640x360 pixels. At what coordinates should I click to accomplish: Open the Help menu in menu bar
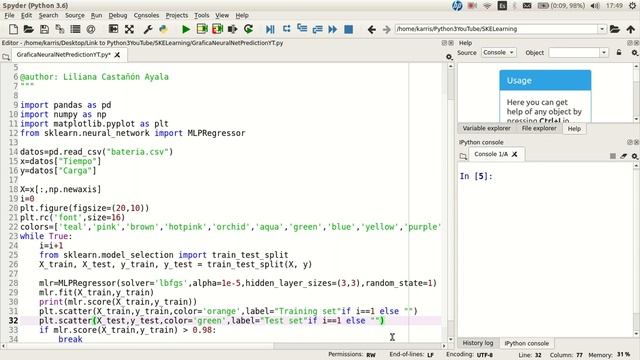pyautogui.click(x=242, y=15)
